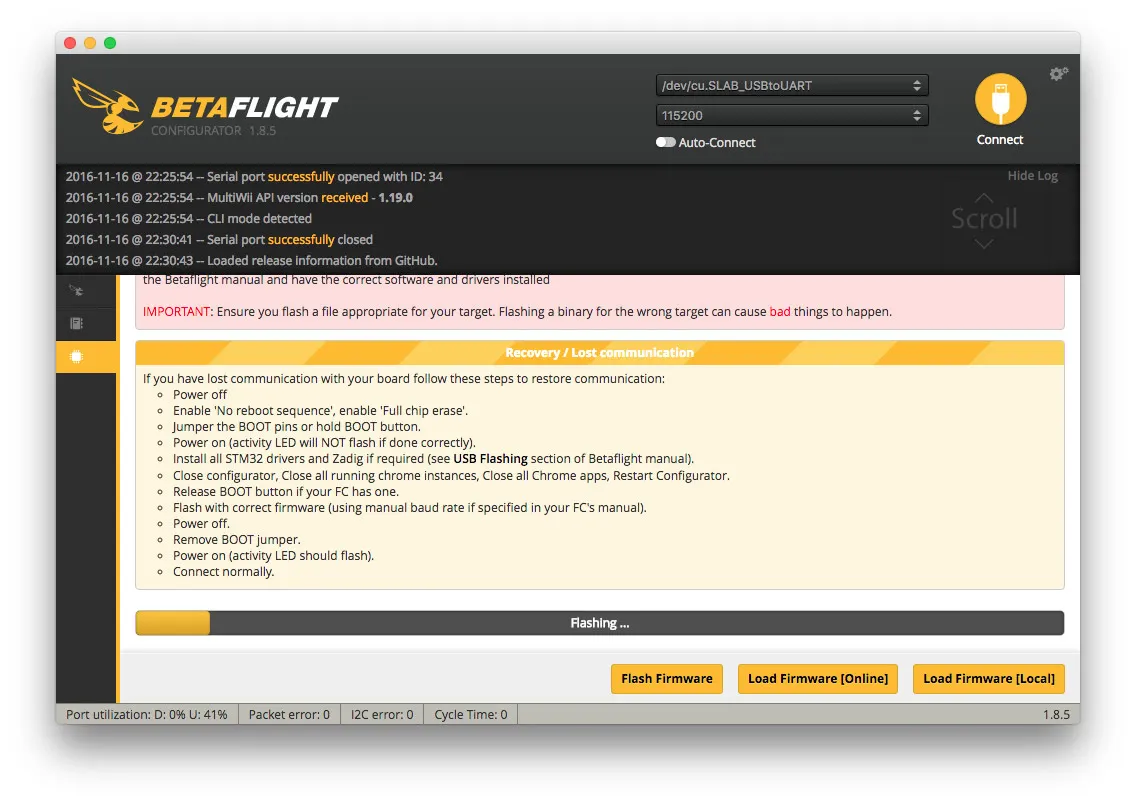Open the serial port /dev/cu.SLAB_USBtoUART dropdown

coord(791,86)
